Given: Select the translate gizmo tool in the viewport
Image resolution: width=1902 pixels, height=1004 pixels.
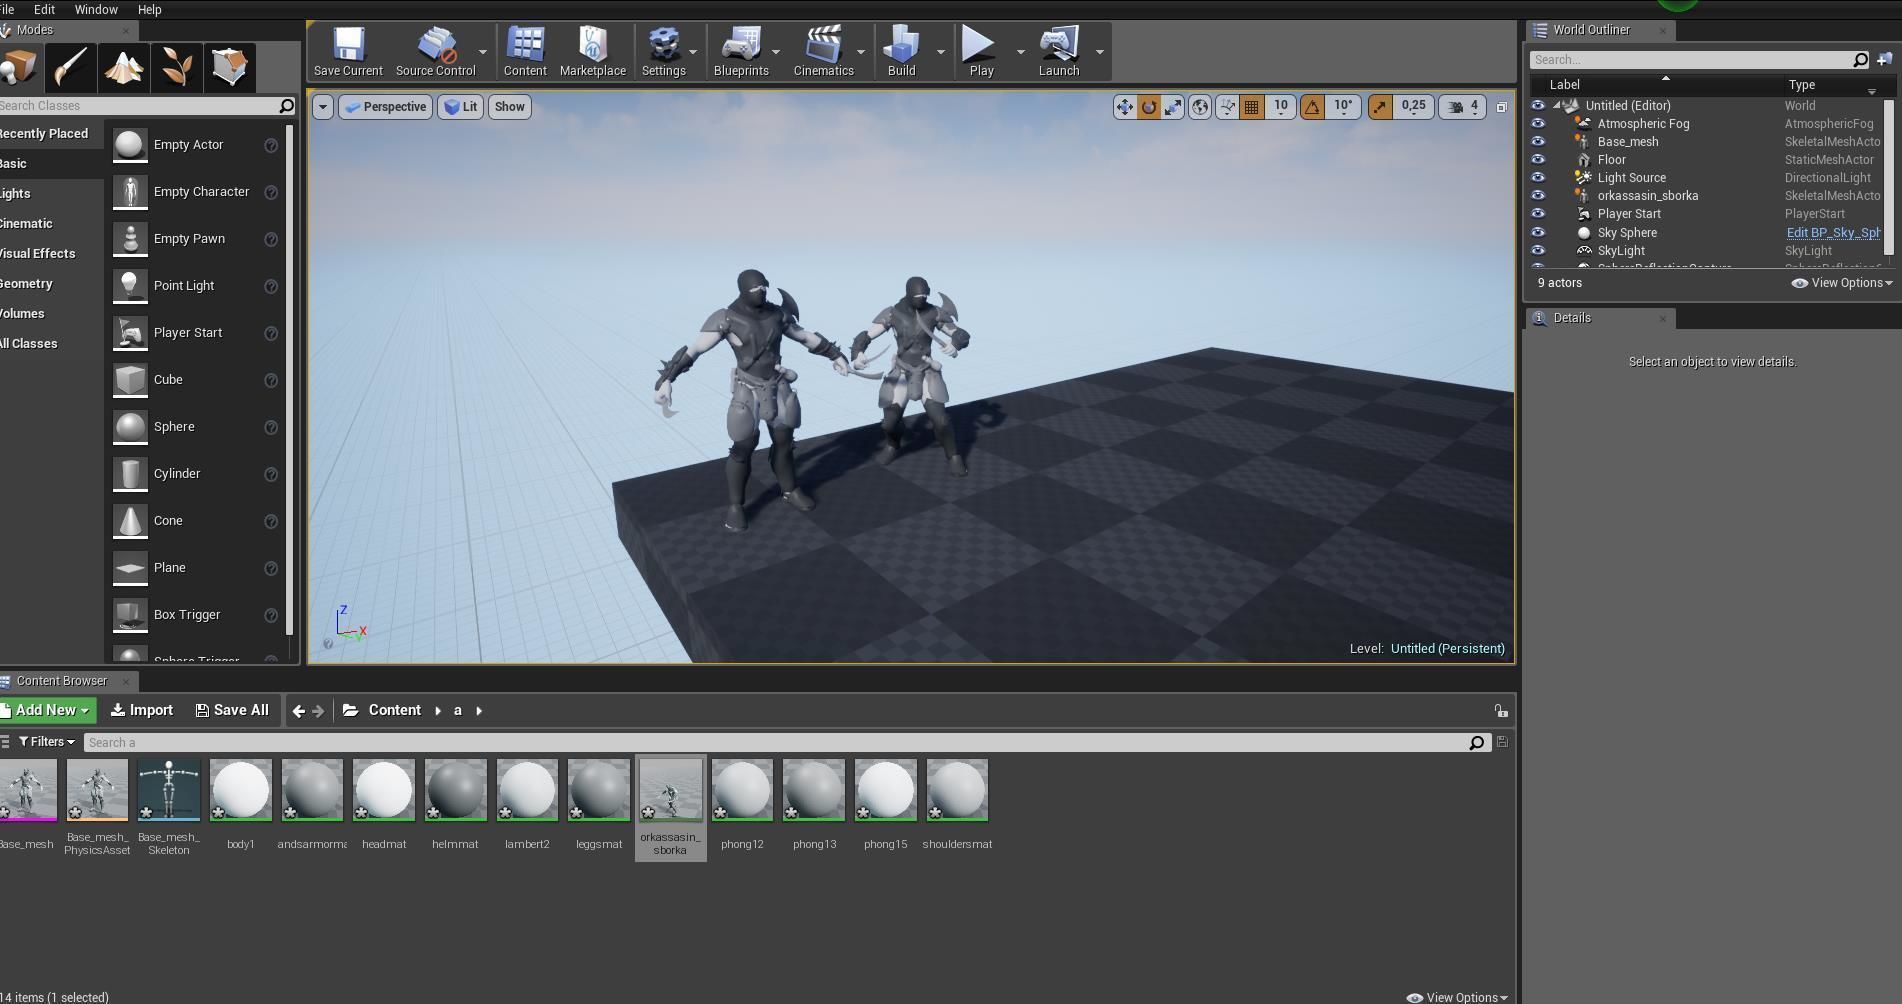Looking at the screenshot, I should point(1125,107).
